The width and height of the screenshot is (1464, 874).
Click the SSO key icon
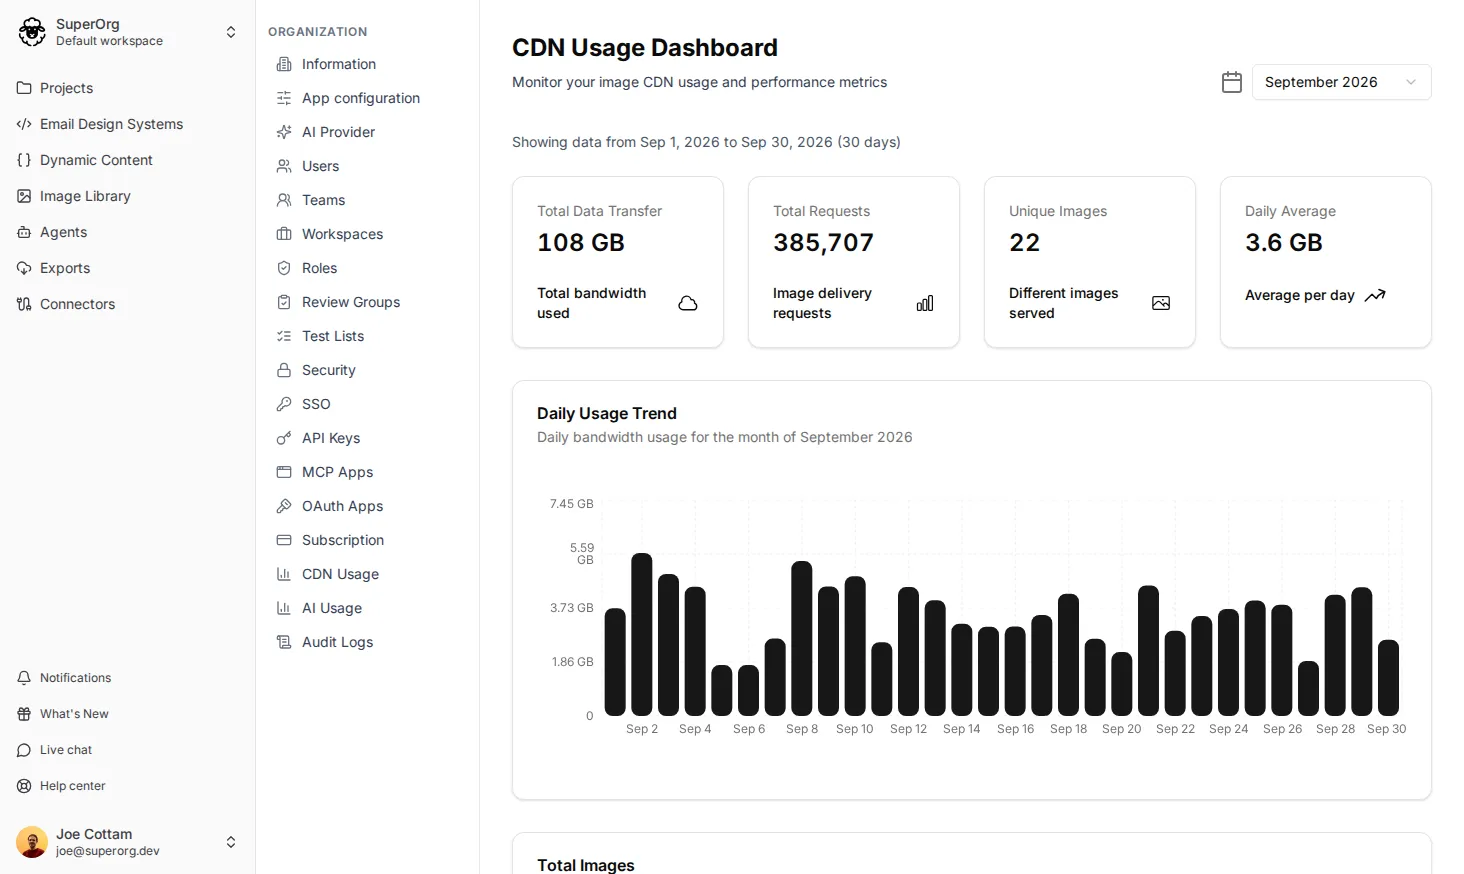(x=284, y=404)
